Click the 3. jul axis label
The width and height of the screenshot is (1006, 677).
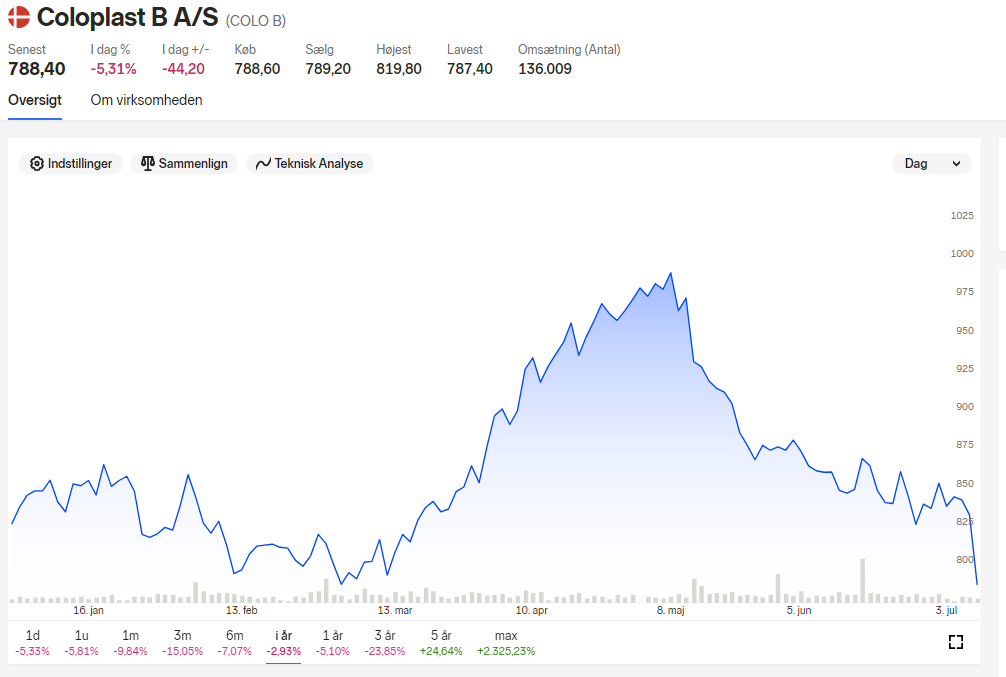(x=946, y=610)
